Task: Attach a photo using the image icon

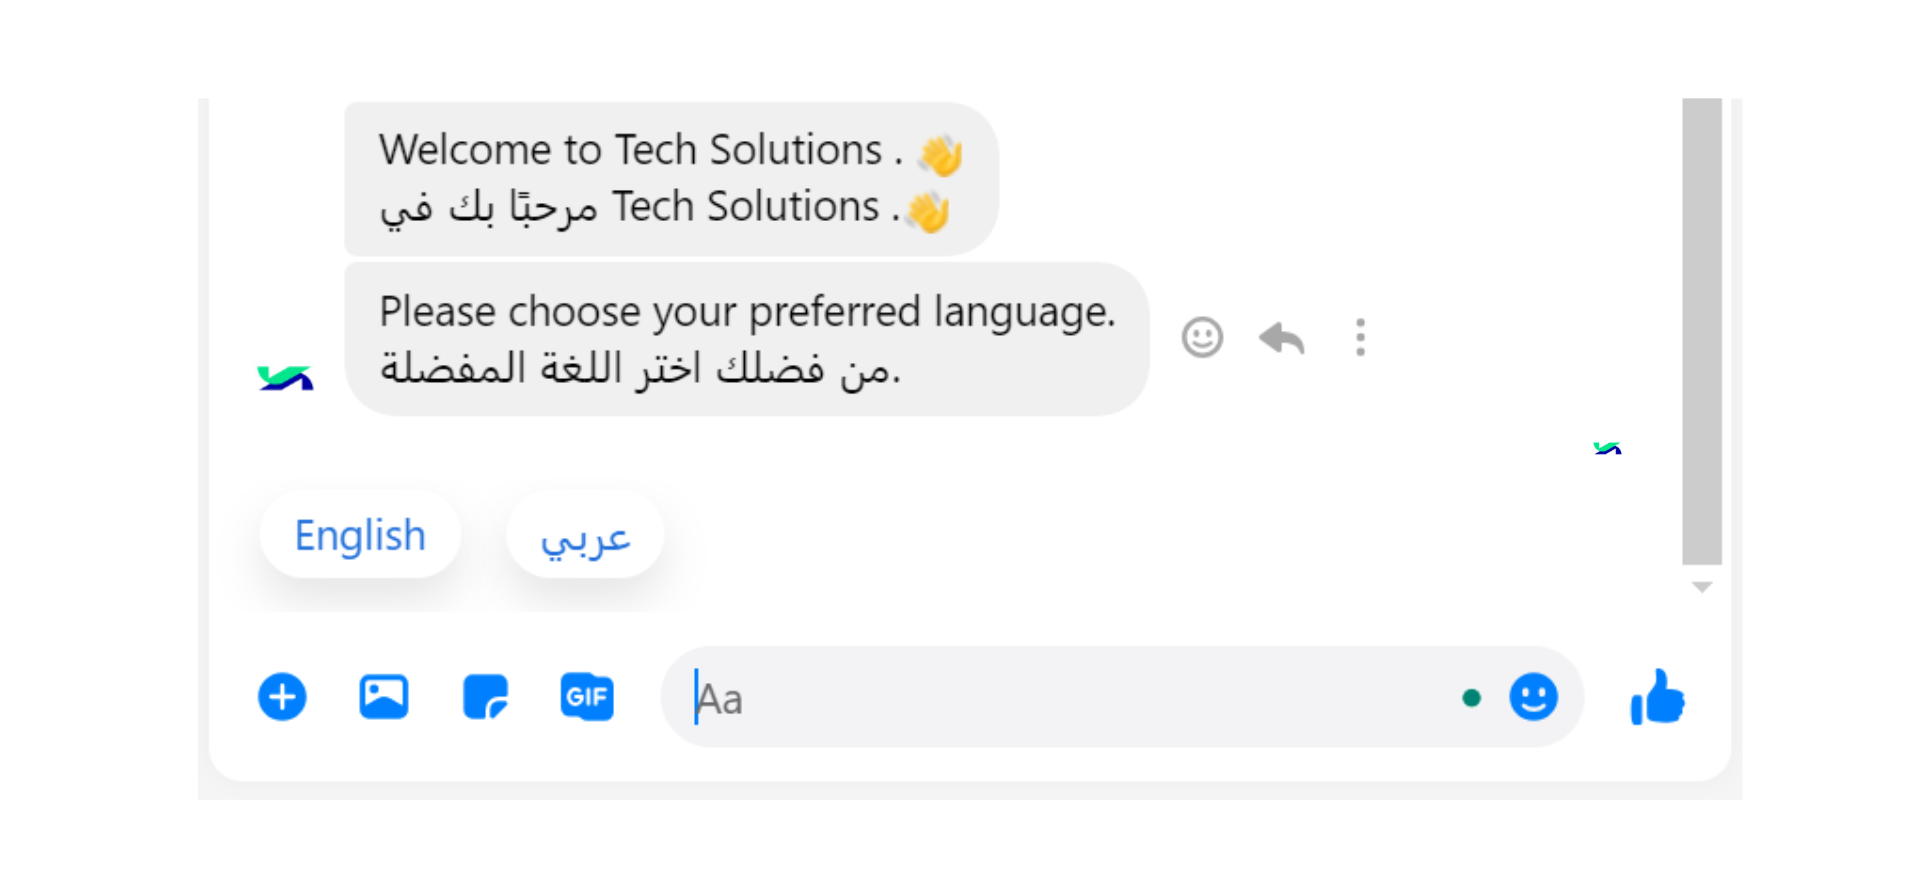Action: coord(384,697)
